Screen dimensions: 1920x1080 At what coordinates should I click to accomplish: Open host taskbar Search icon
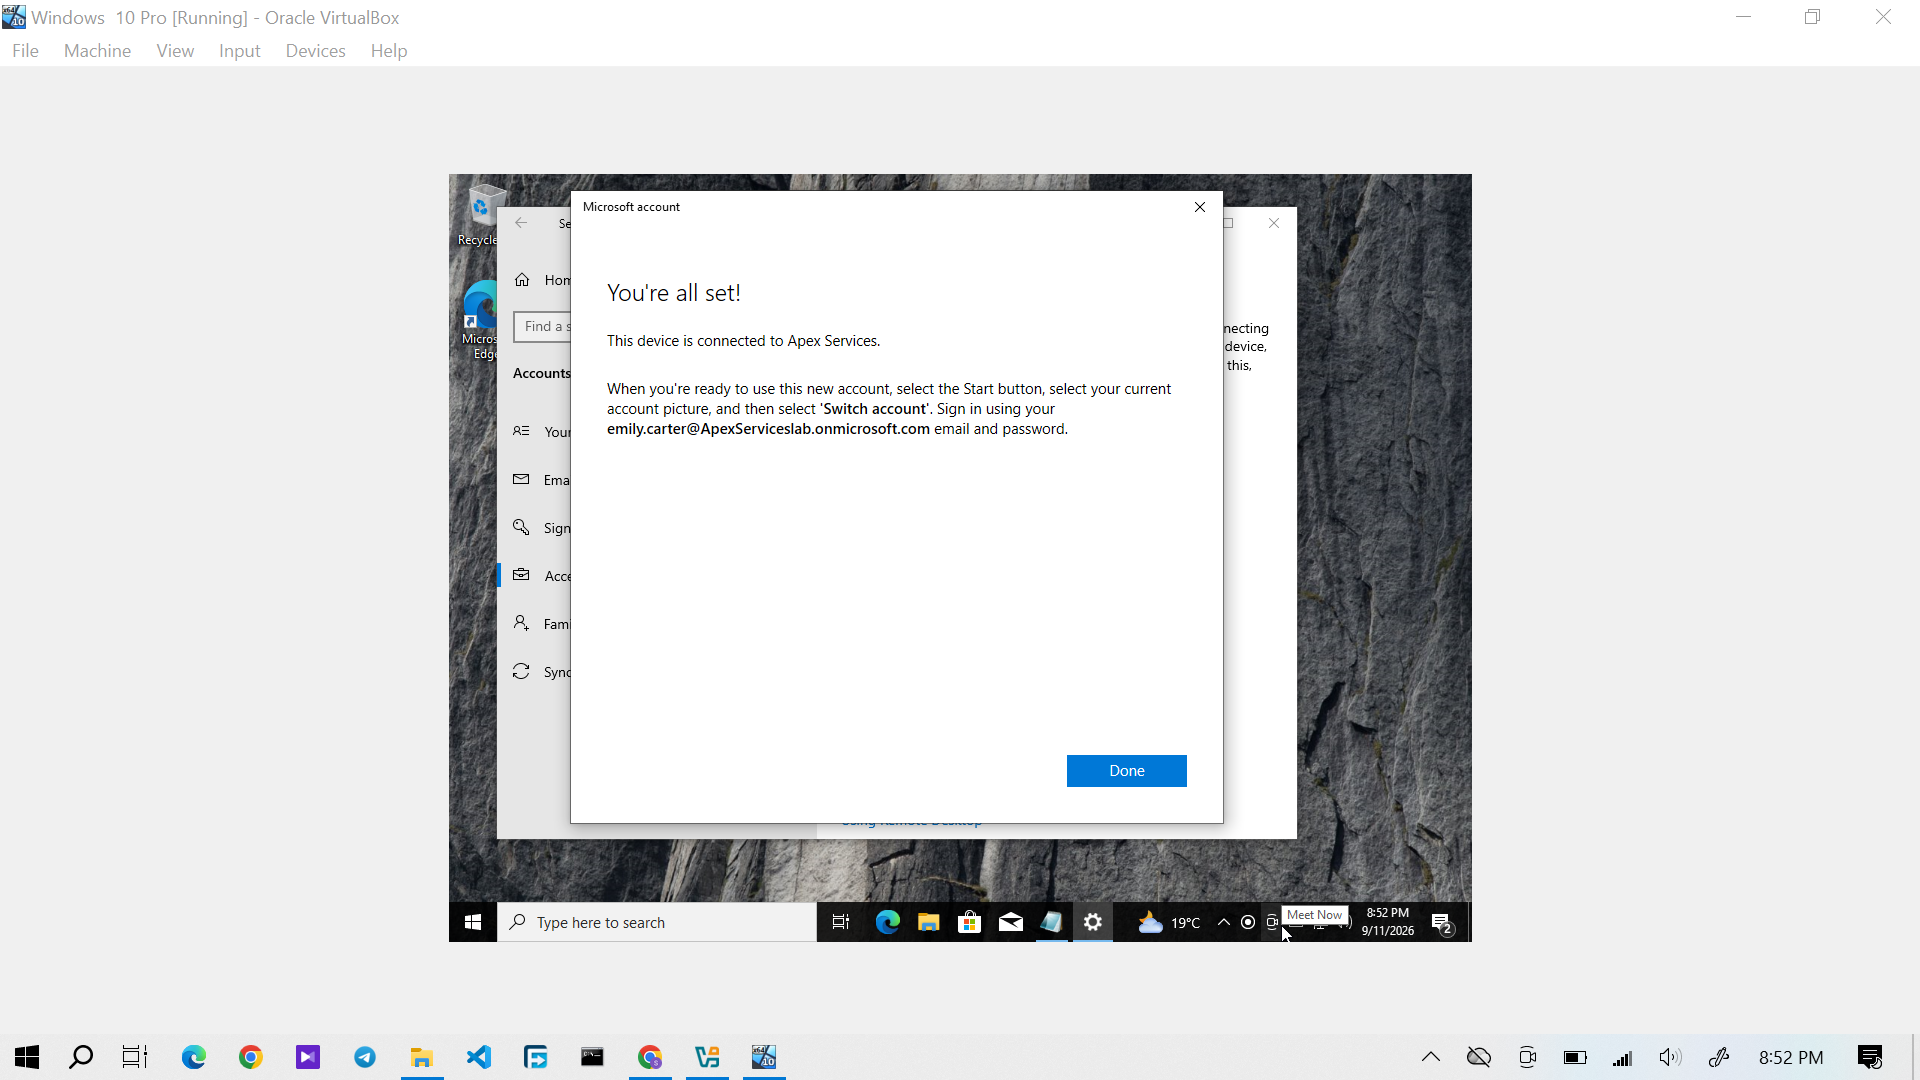(x=81, y=1057)
